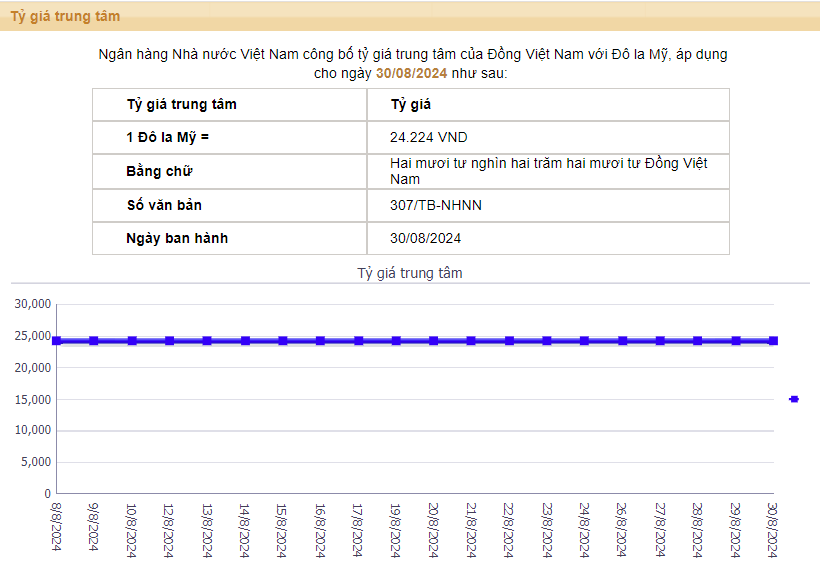The height and width of the screenshot is (578, 820).
Task: Click the chart title 'Tỷ giá trung tâm'
Action: click(410, 273)
